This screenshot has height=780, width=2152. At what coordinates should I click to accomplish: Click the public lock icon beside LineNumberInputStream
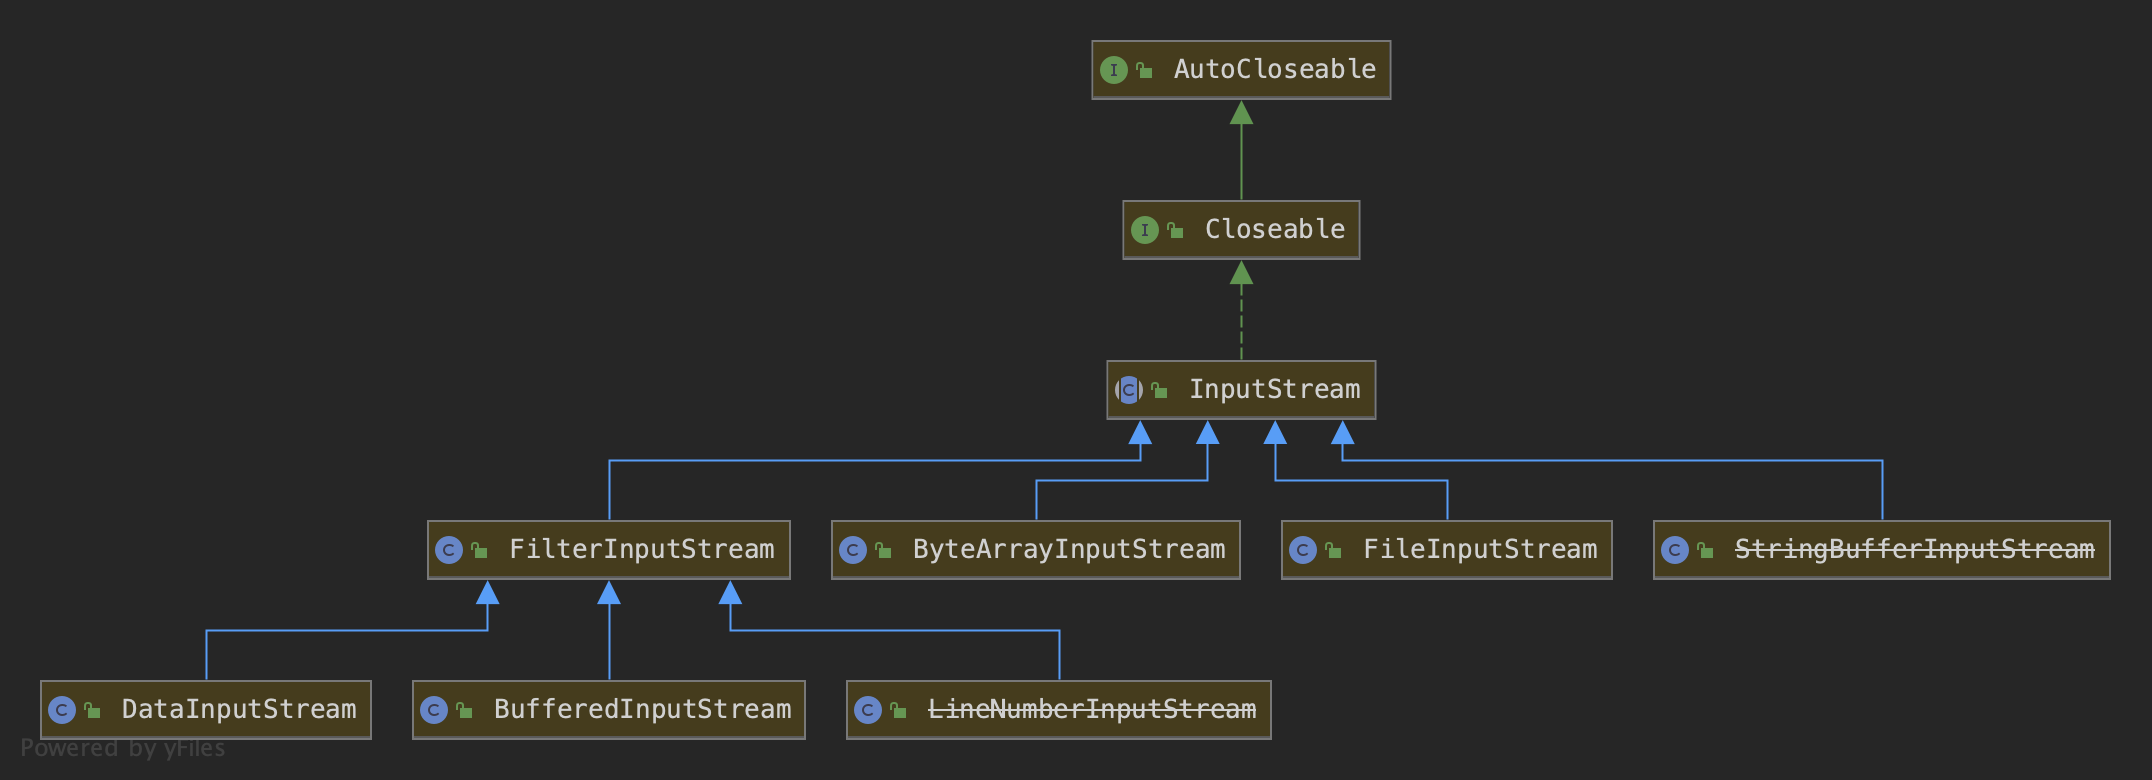[x=898, y=710]
